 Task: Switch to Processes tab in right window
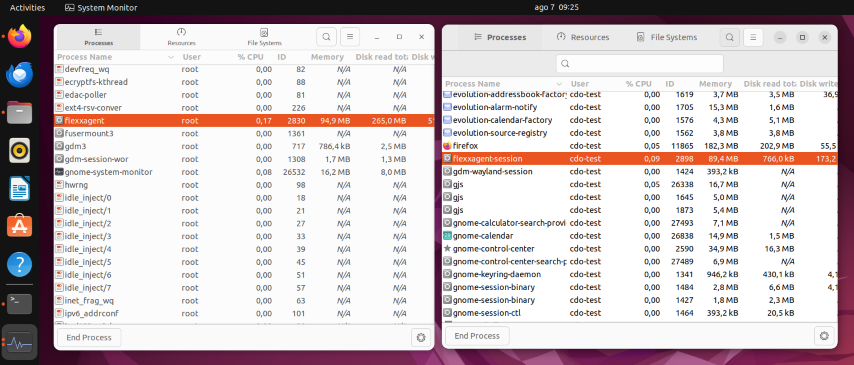point(500,38)
